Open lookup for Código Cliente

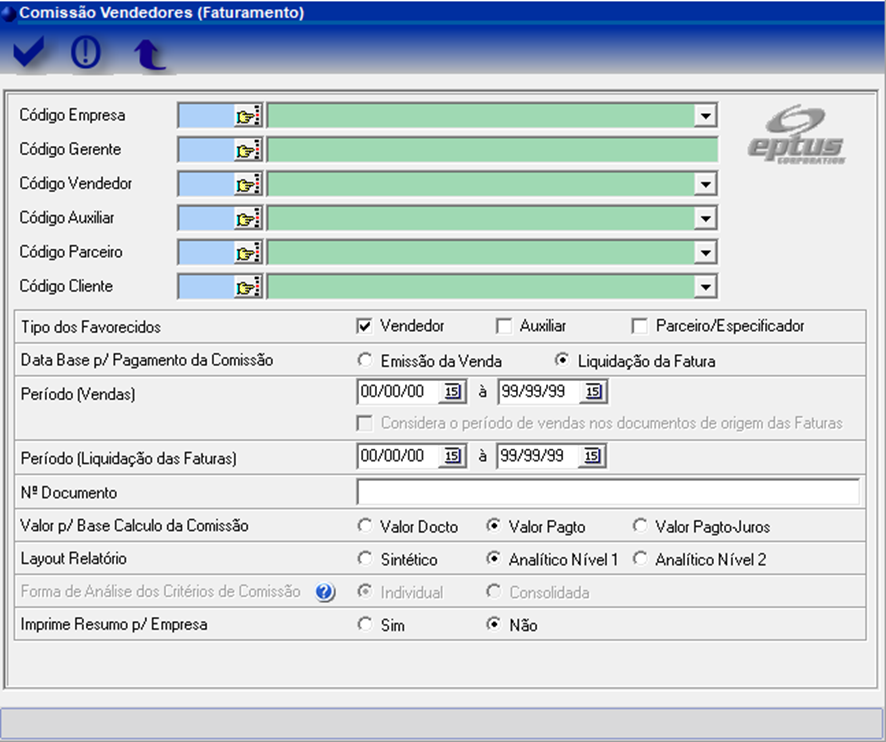click(x=247, y=287)
